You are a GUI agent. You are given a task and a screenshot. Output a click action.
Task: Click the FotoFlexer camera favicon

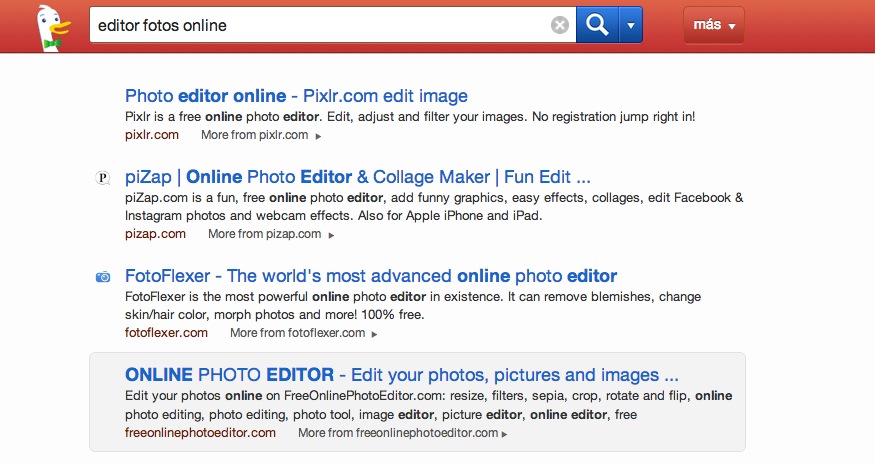pyautogui.click(x=102, y=277)
